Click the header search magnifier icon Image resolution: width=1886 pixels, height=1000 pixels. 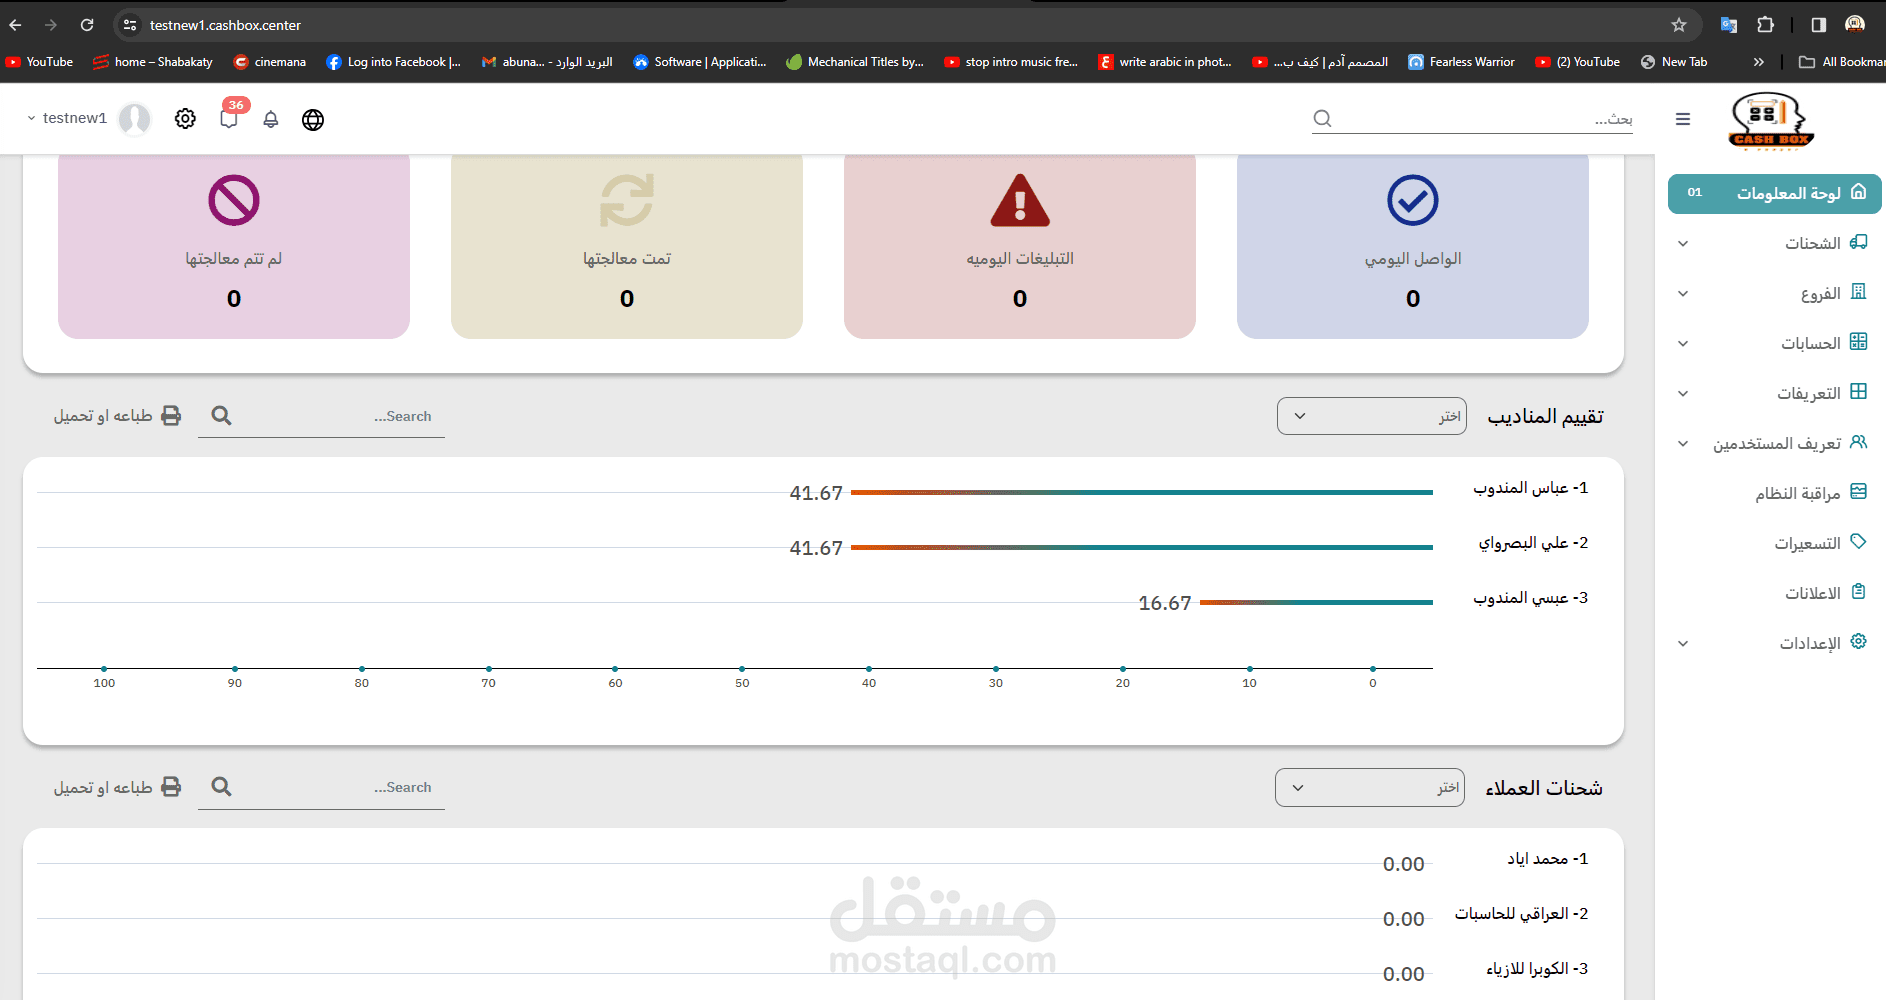pos(1322,118)
